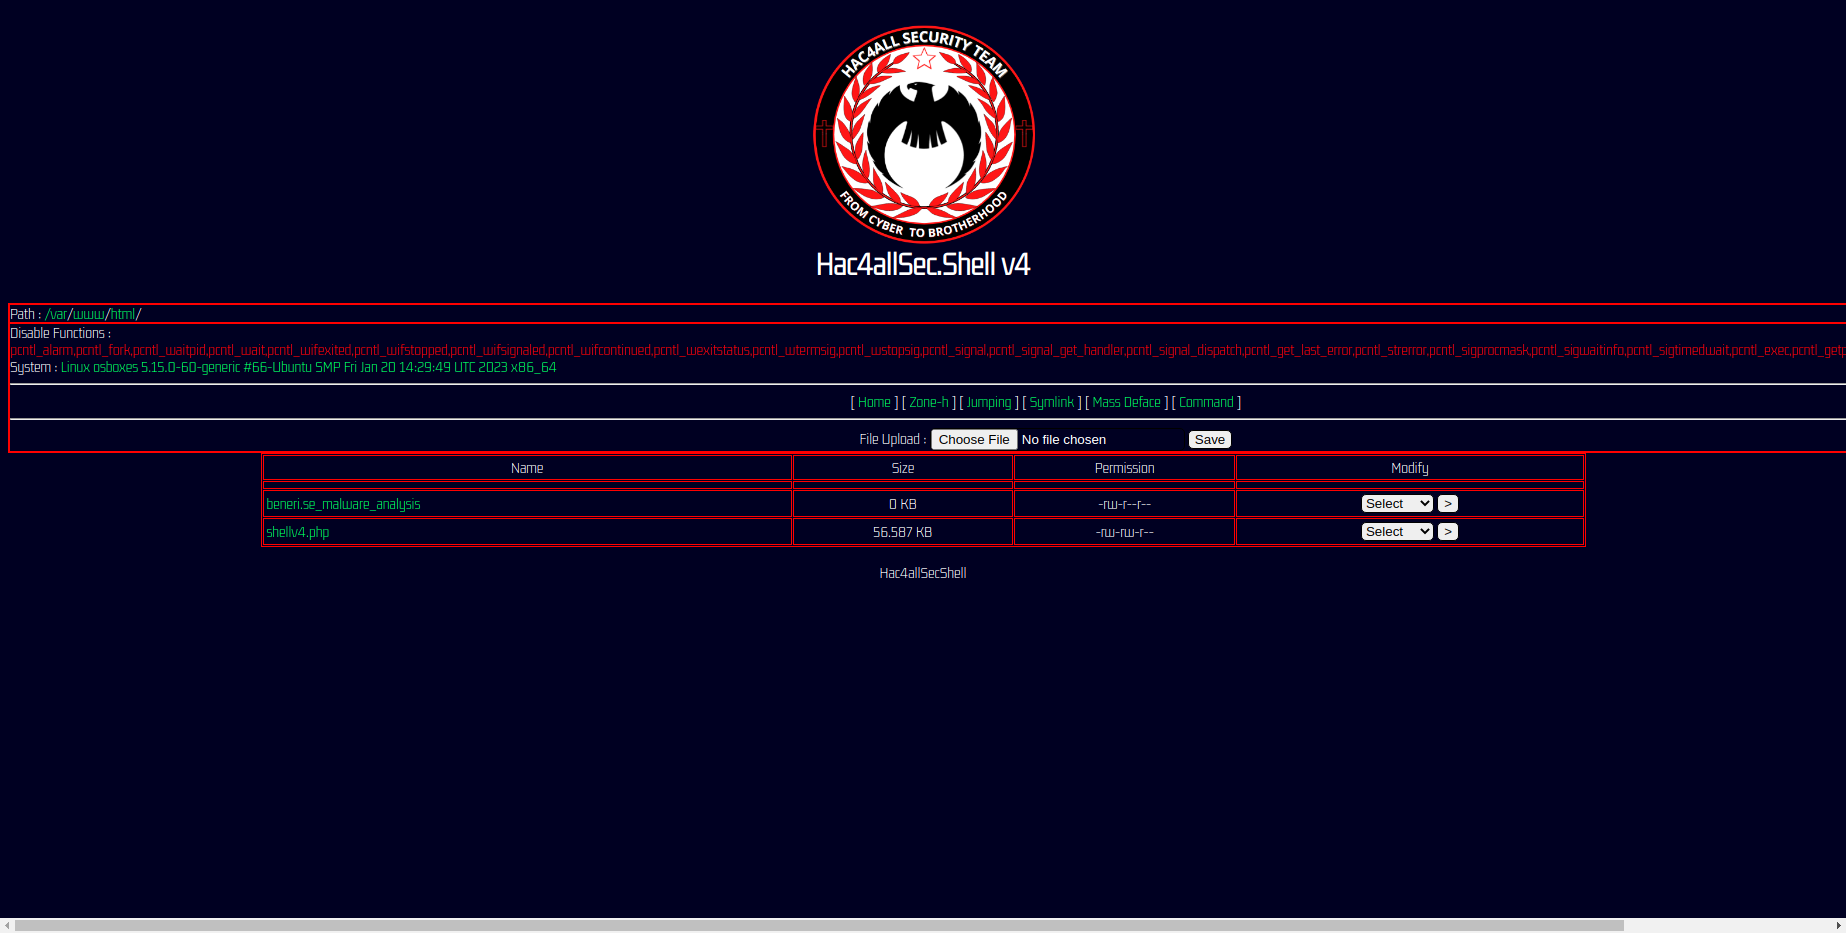This screenshot has height=933, width=1846.
Task: Navigate to the www path segment
Action: (89, 314)
